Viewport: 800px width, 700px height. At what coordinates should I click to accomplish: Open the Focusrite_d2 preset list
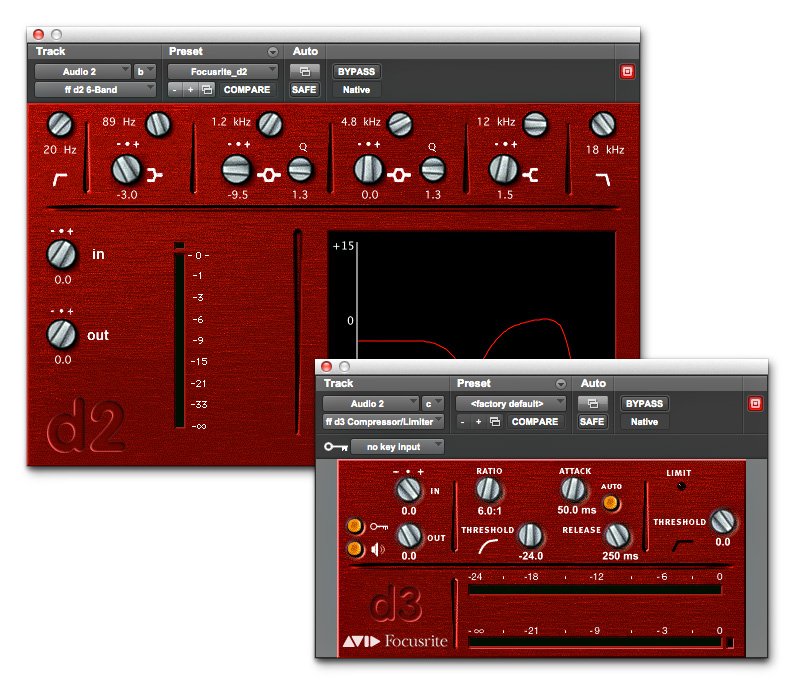[x=222, y=71]
